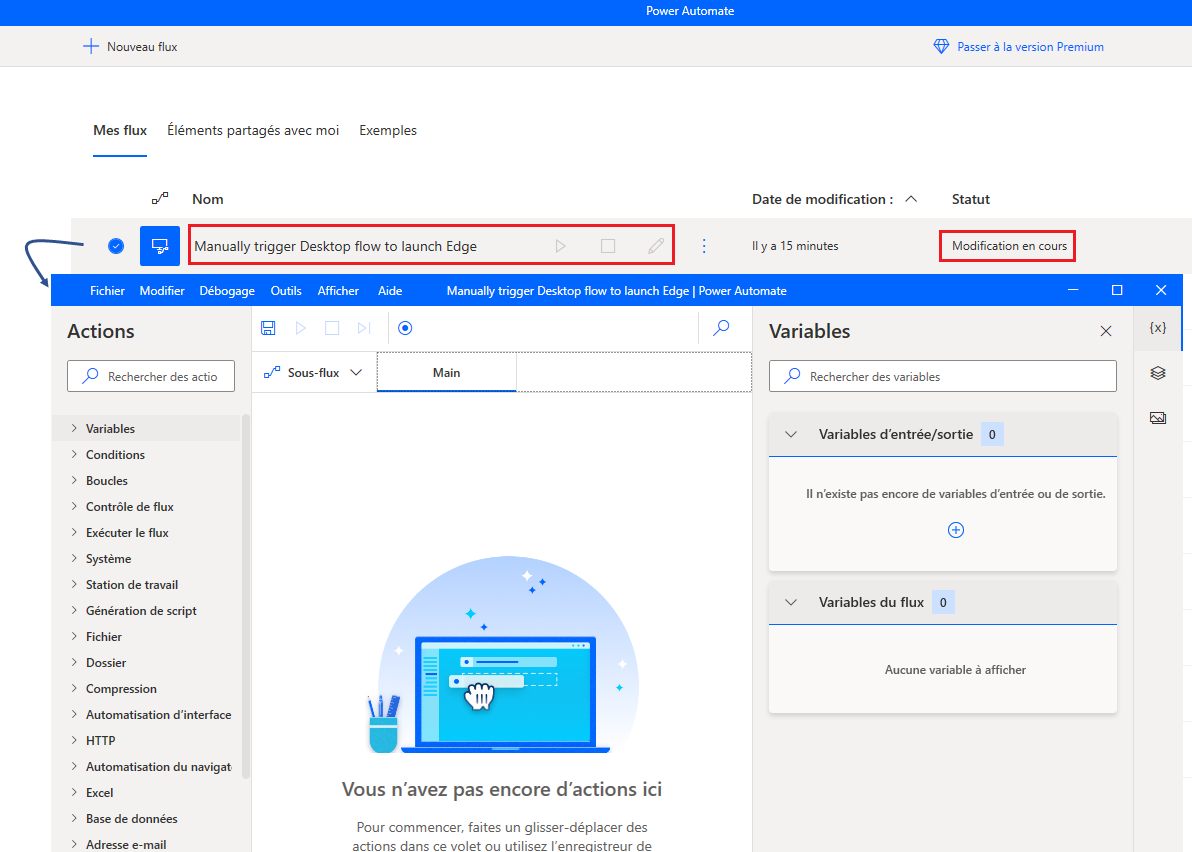The image size is (1192, 852).
Task: Click the sort arrow beside Date de modification
Action: [911, 199]
